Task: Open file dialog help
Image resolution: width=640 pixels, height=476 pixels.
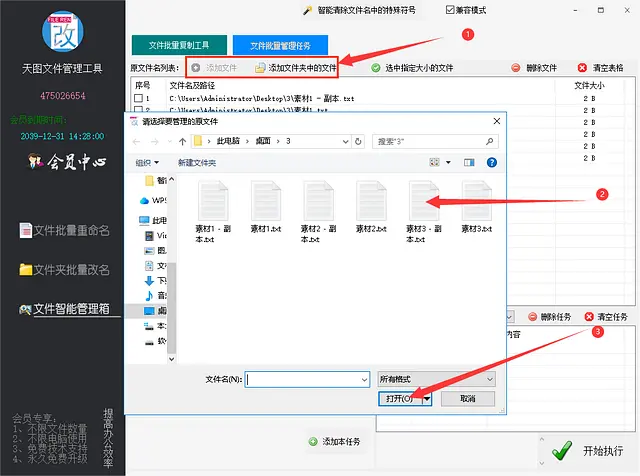Action: (492, 162)
